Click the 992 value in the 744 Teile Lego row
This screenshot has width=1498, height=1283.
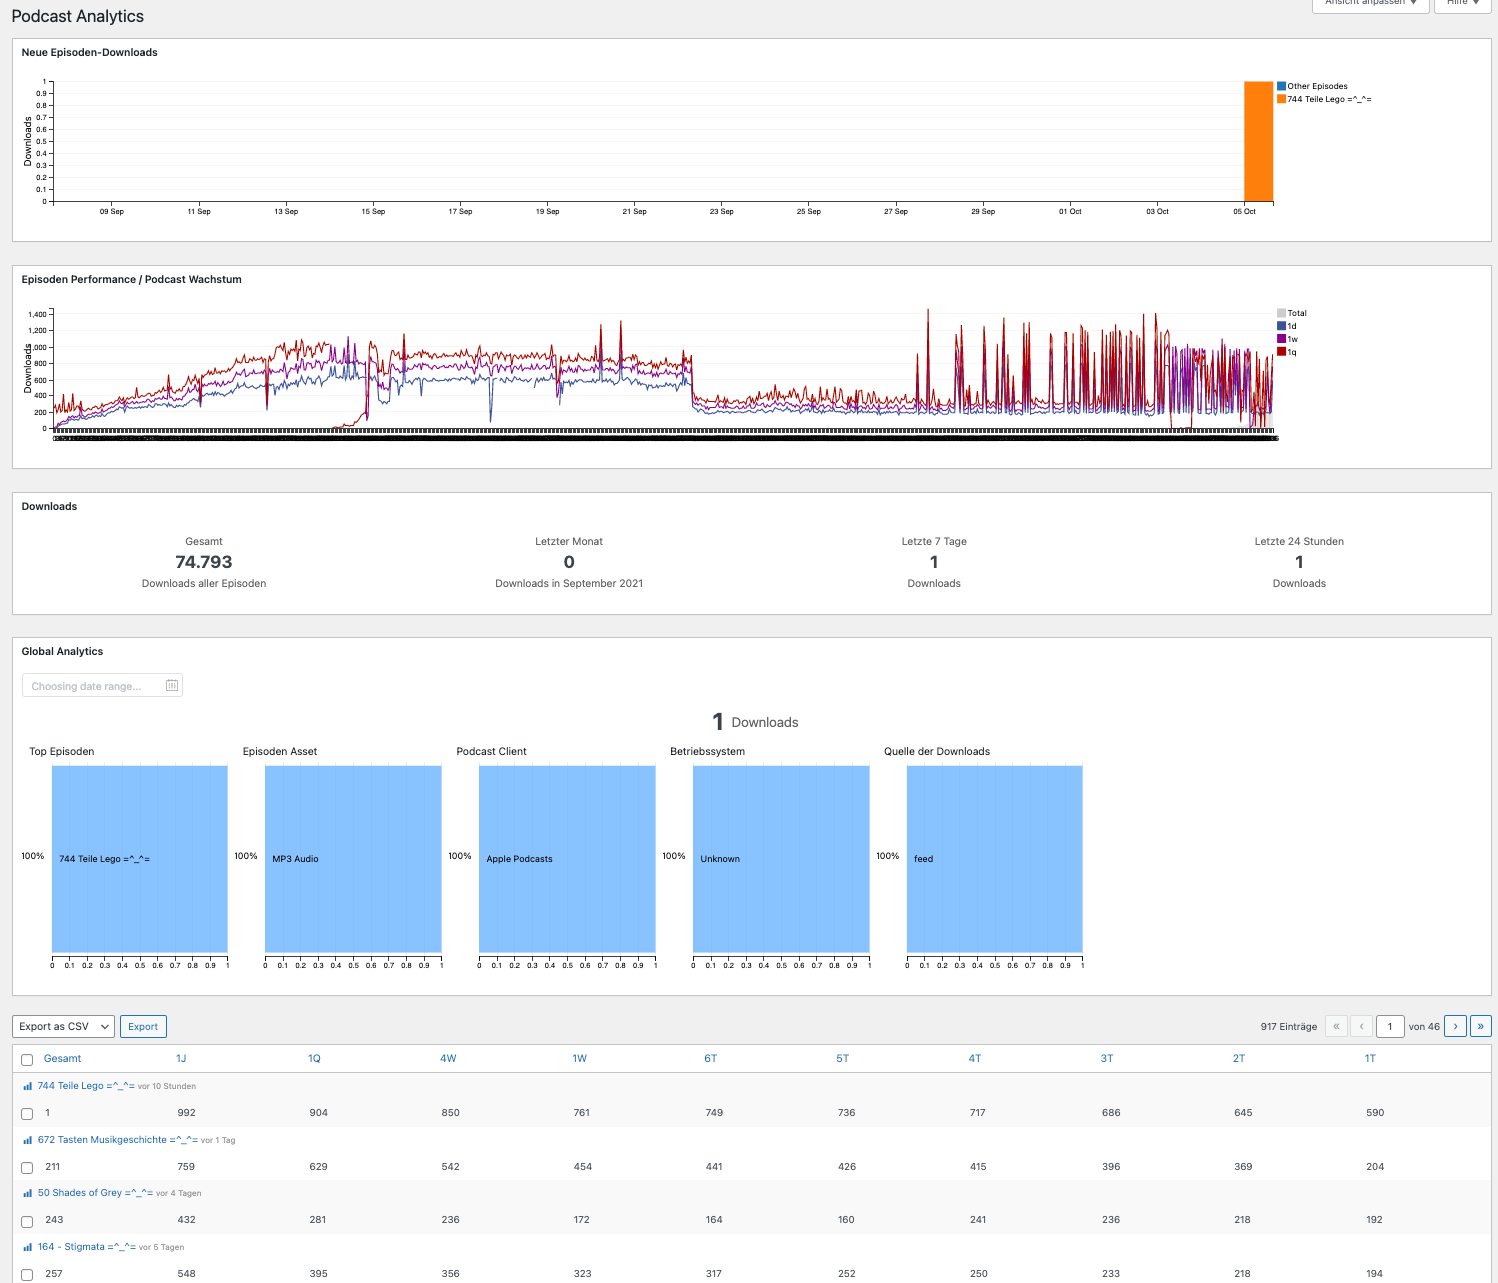(x=187, y=1113)
